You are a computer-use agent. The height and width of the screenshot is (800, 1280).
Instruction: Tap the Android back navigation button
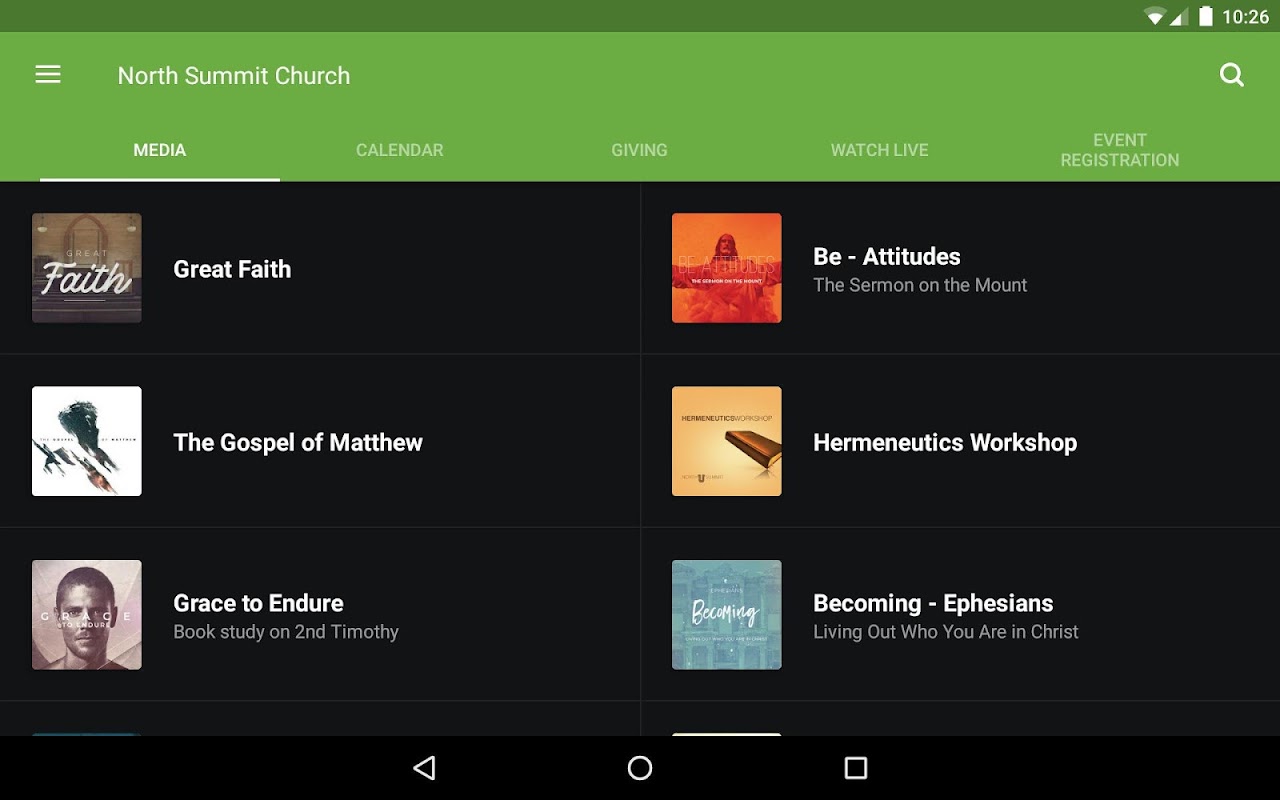(x=424, y=768)
